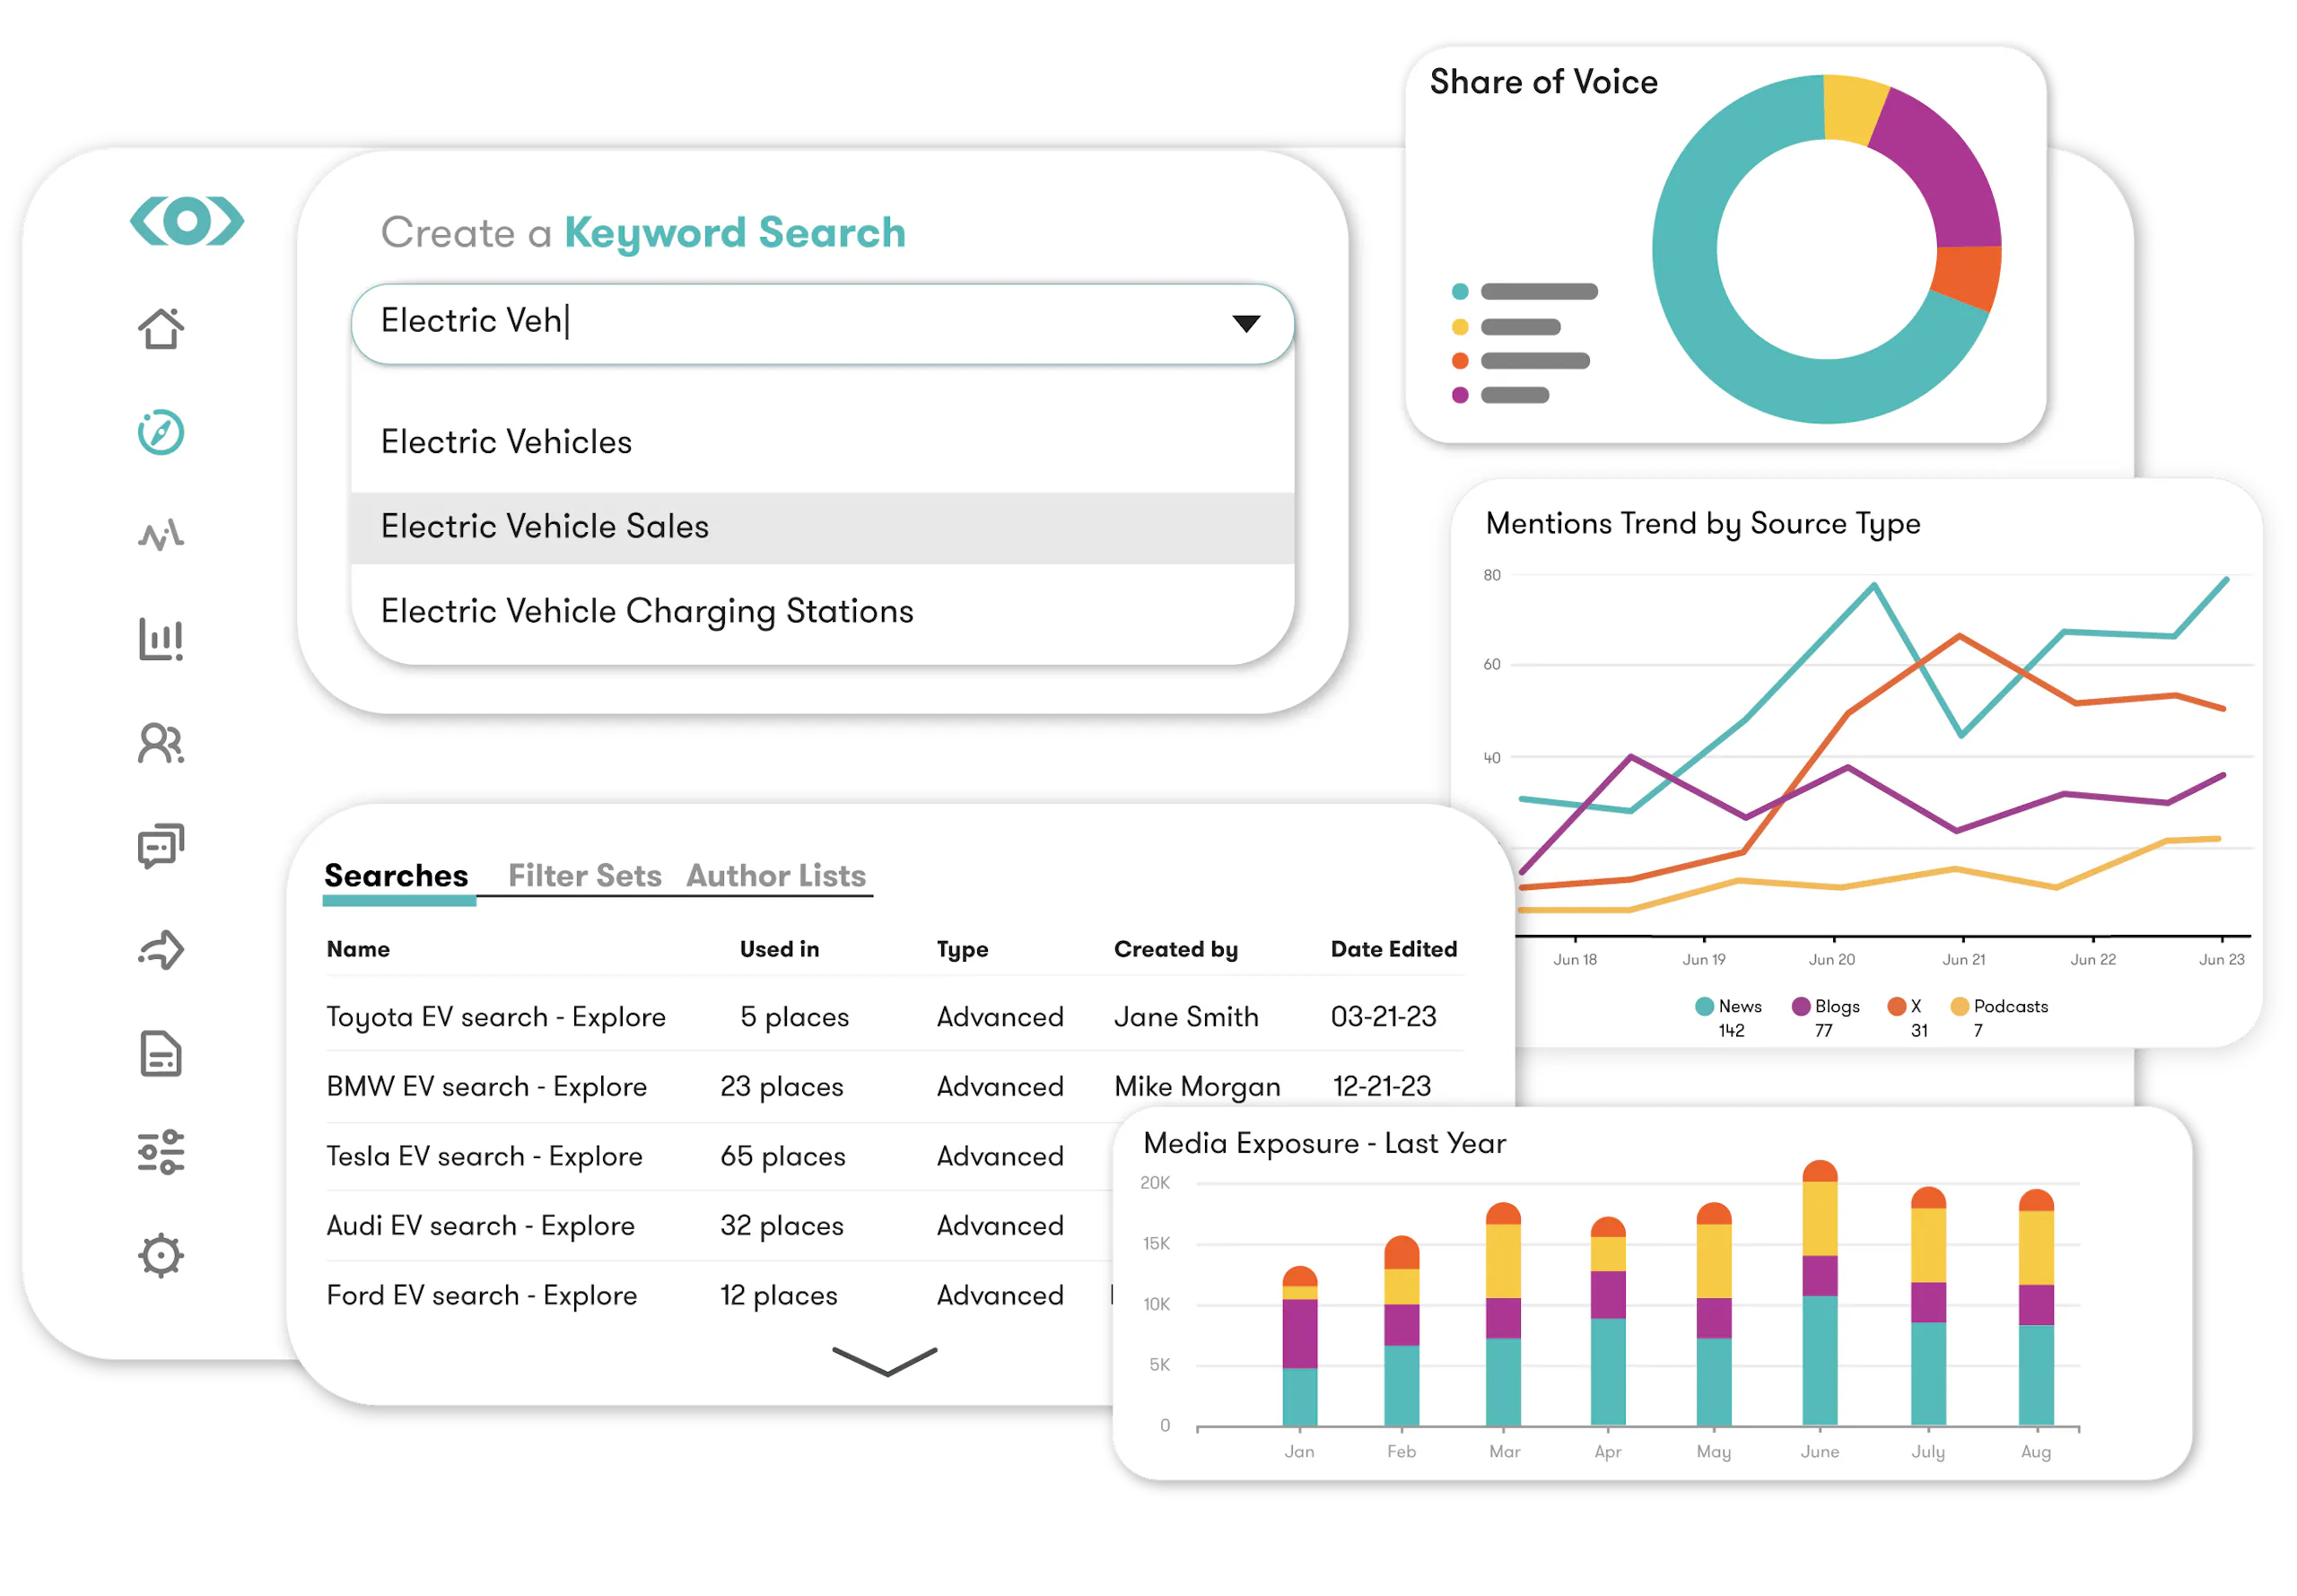Click the orange legend dot in Share of Voice
2297x1596 pixels.
(x=1459, y=360)
